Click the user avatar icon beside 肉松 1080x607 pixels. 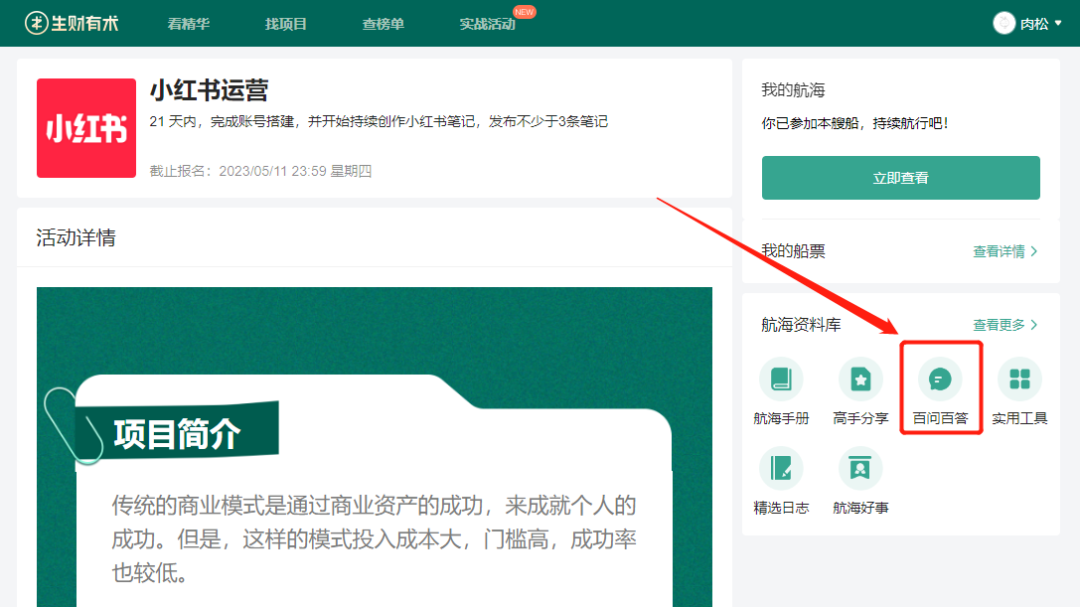[x=1004, y=23]
